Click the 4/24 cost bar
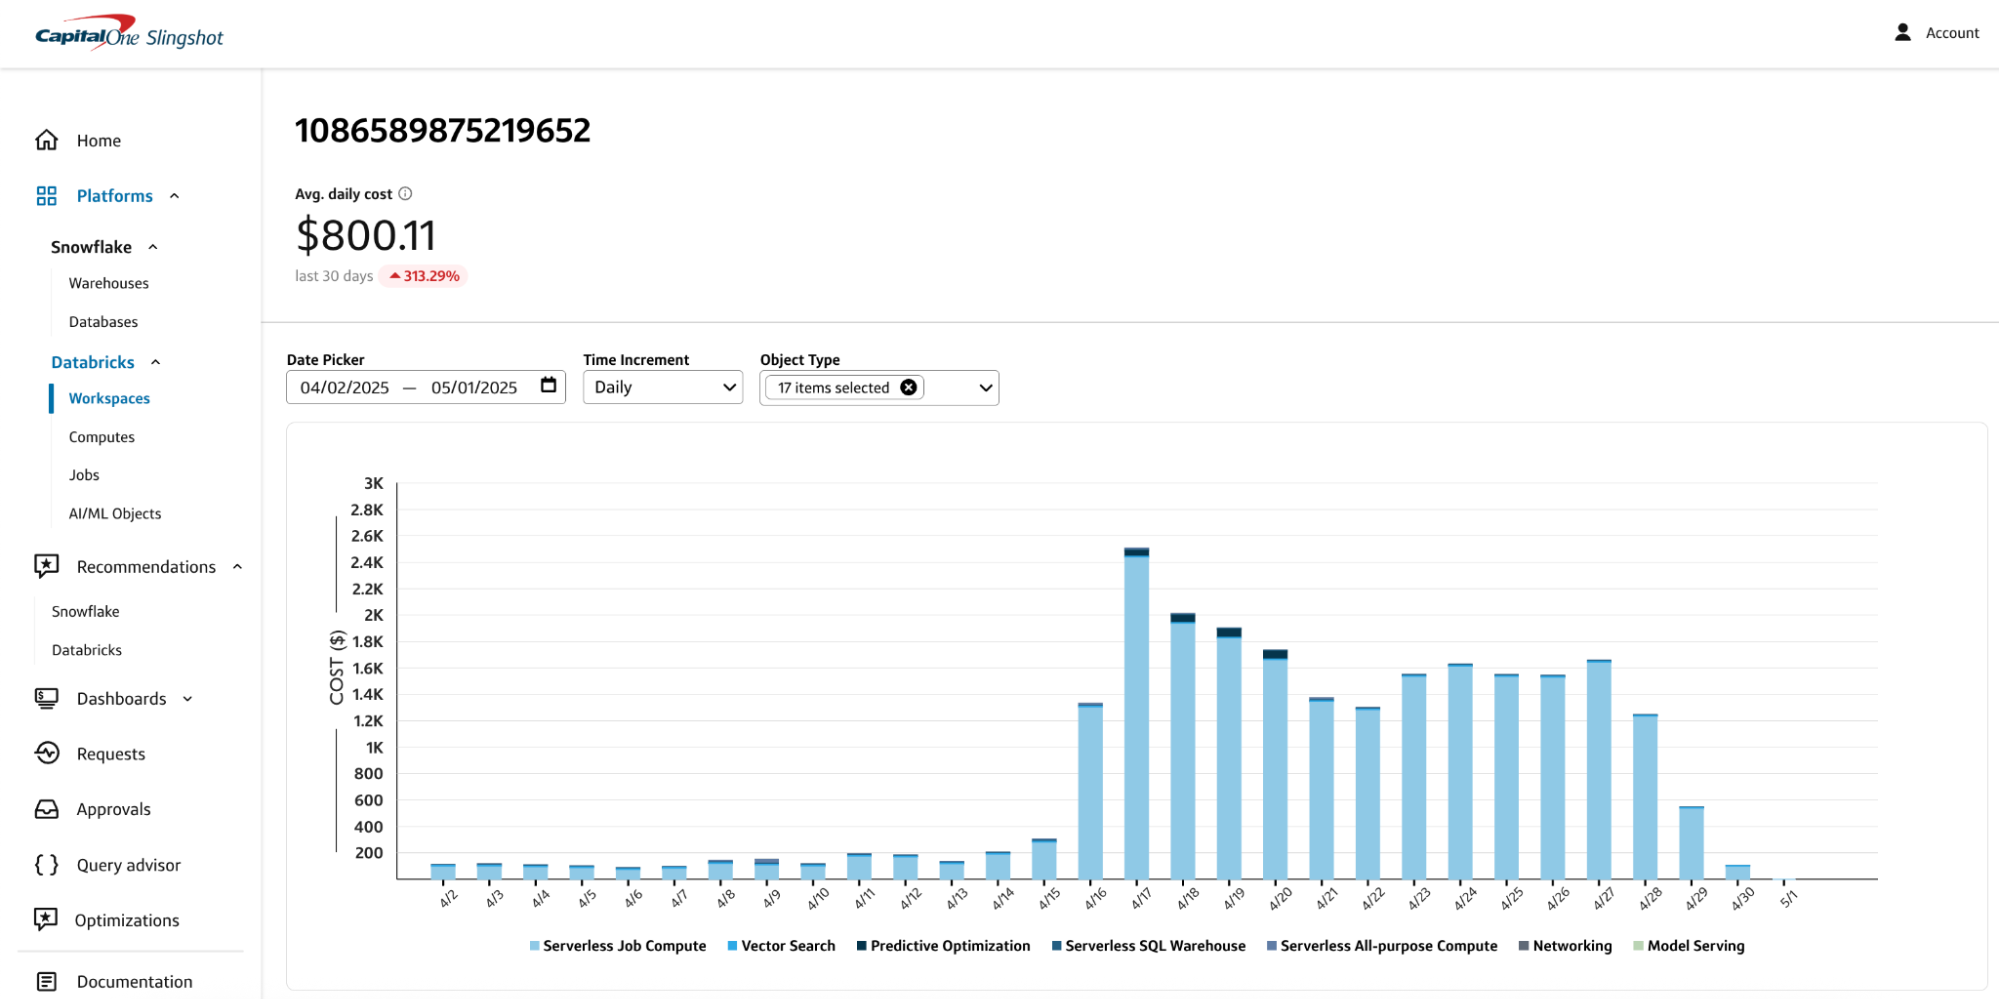The height and width of the screenshot is (999, 1999). (x=1460, y=771)
